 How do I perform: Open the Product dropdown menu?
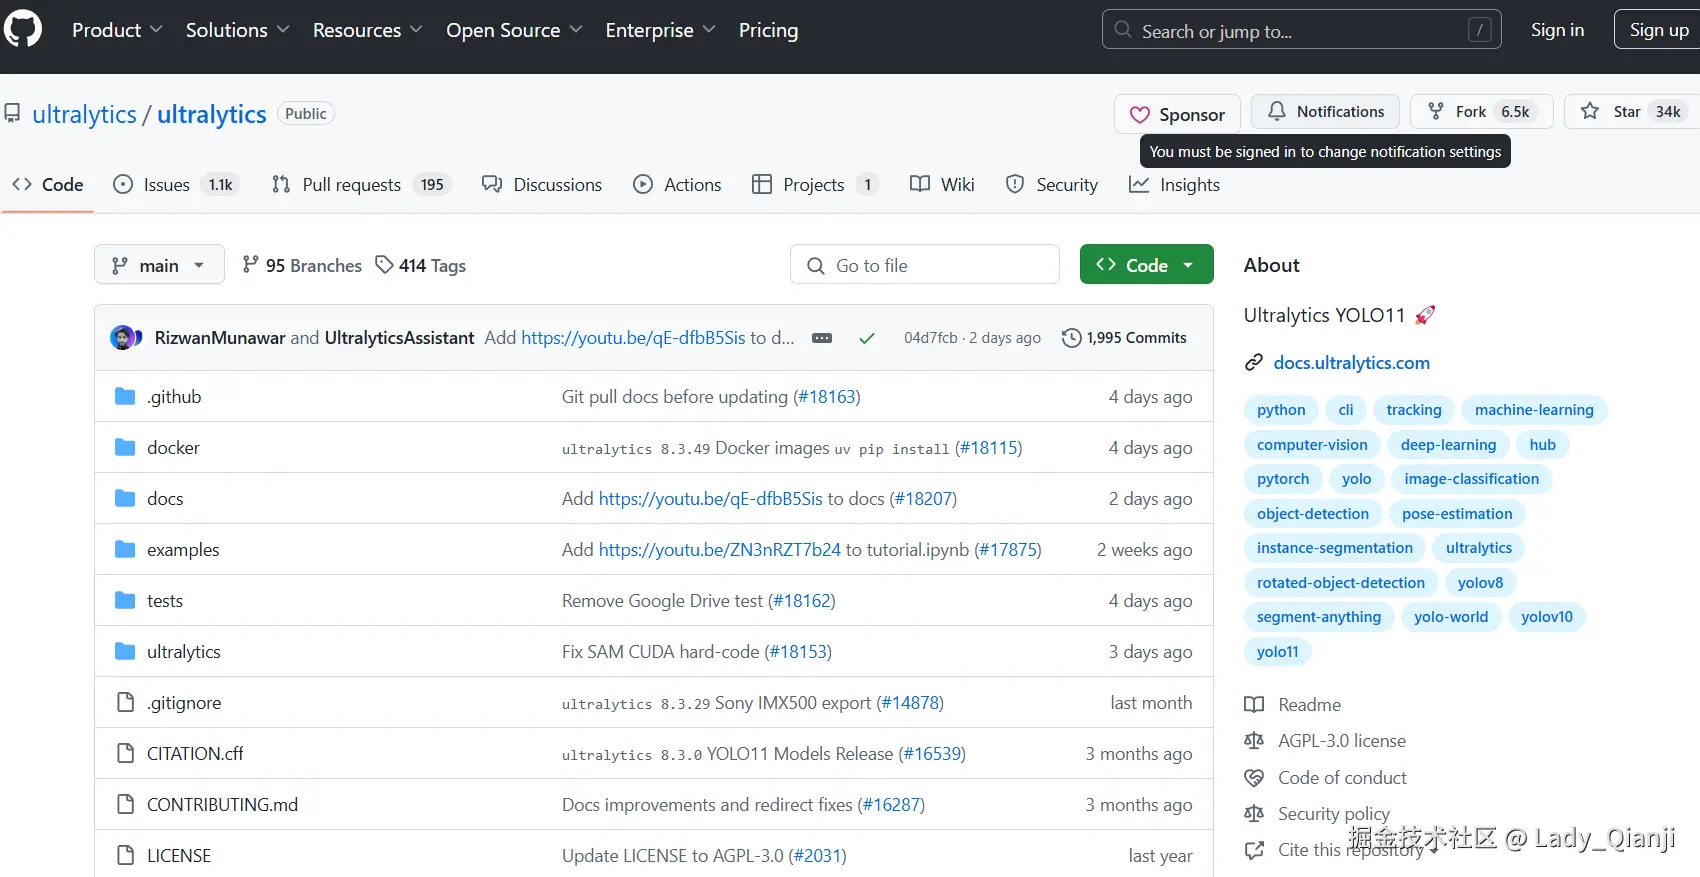[x=117, y=30]
